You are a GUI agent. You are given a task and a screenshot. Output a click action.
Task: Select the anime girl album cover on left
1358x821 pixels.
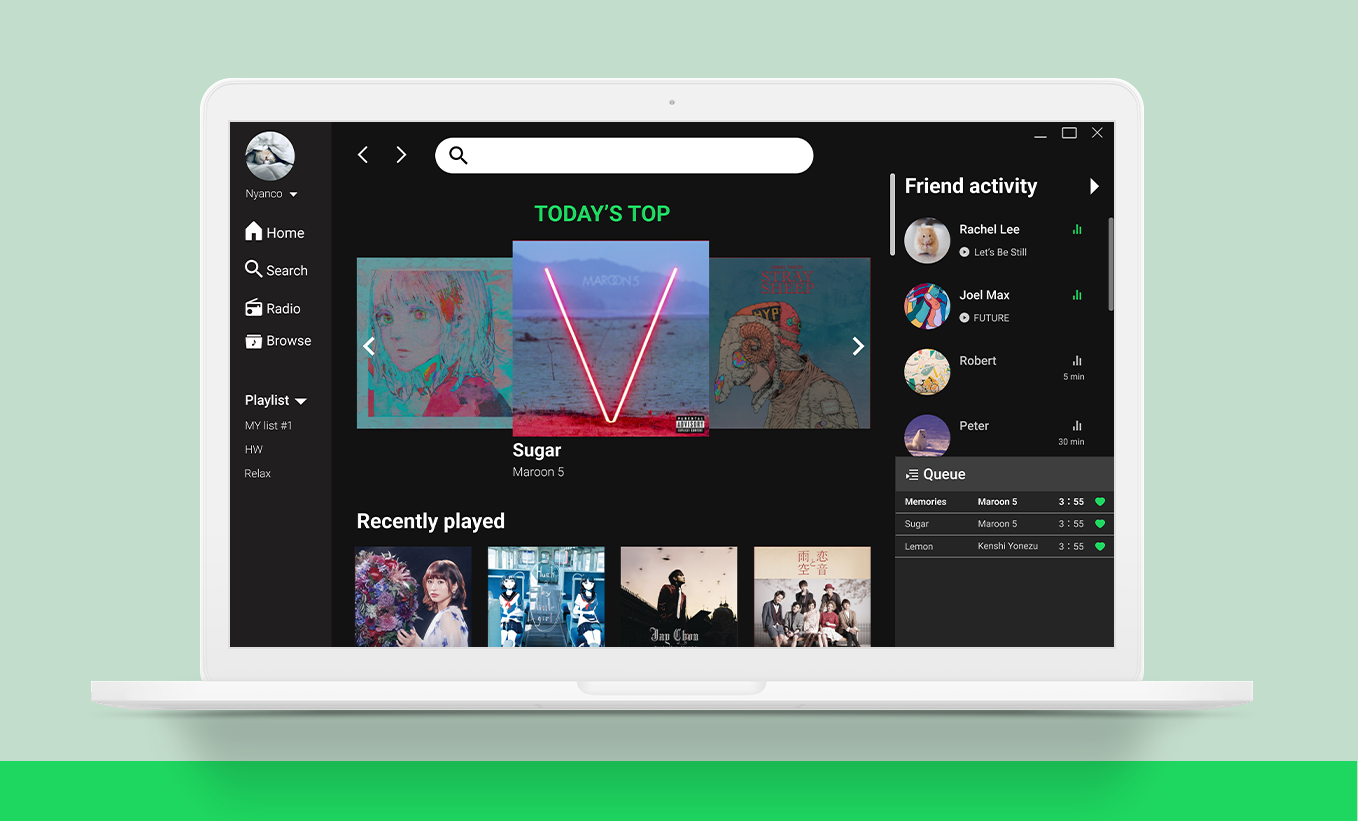pyautogui.click(x=435, y=343)
